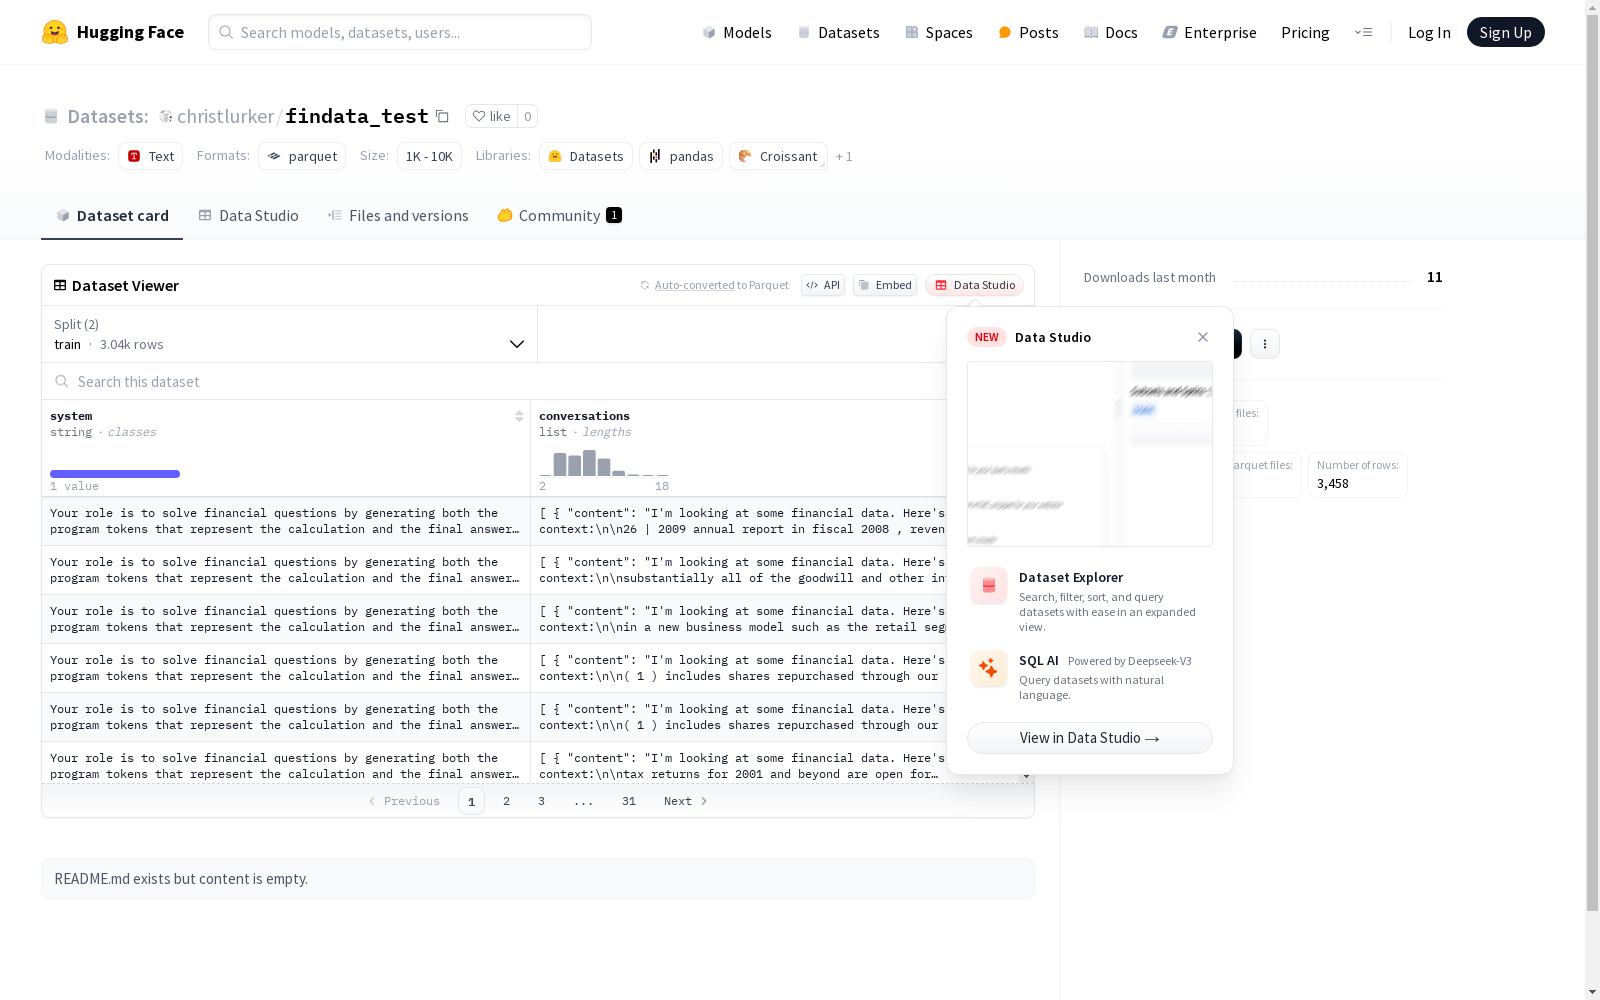1600x1000 pixels.
Task: Click the SQL AI sparkle icon
Action: [989, 669]
